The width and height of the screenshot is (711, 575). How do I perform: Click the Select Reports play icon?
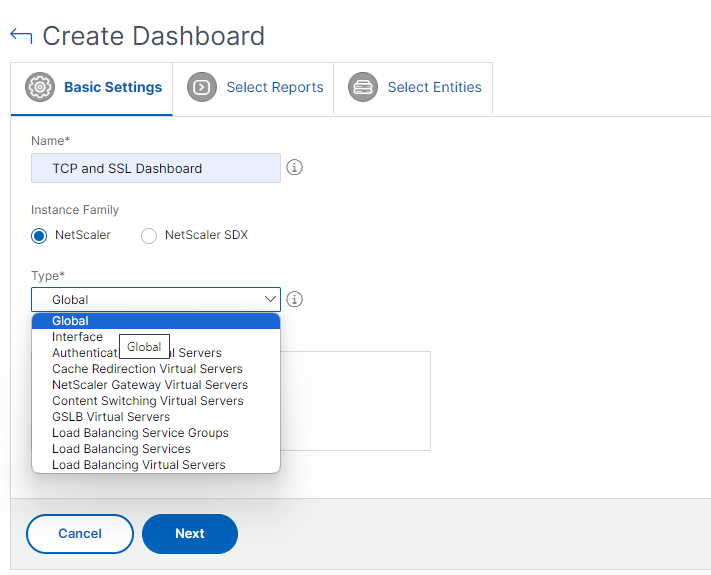202,87
